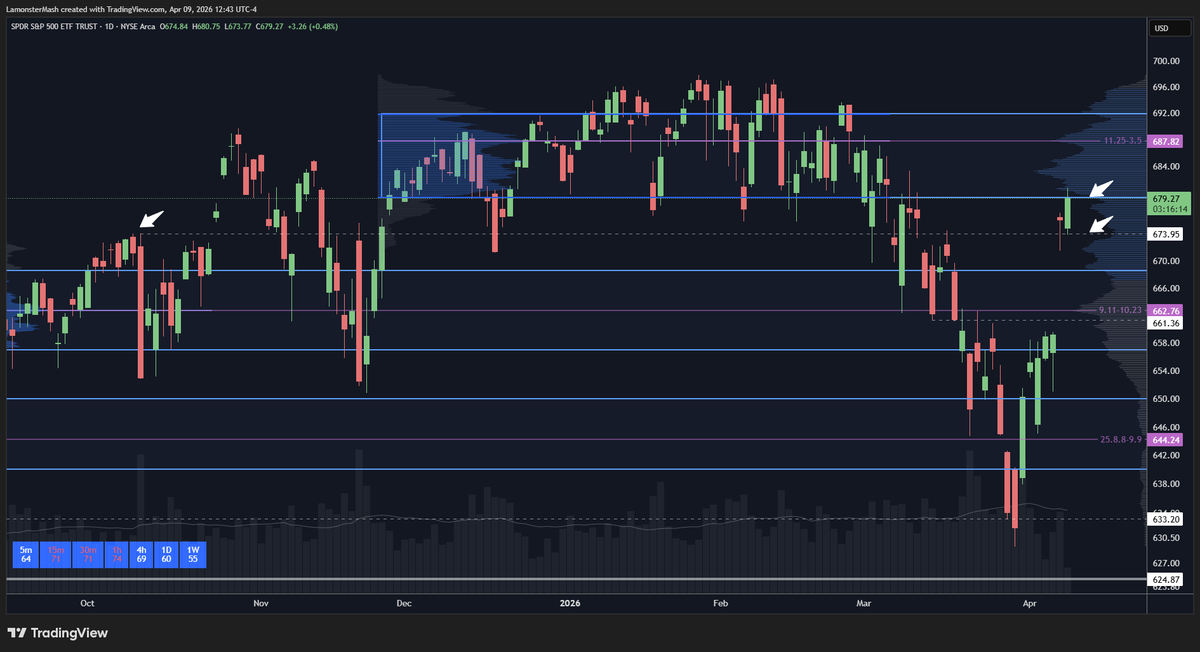
Task: Click the 654.00 price axis tick
Action: pos(1166,371)
